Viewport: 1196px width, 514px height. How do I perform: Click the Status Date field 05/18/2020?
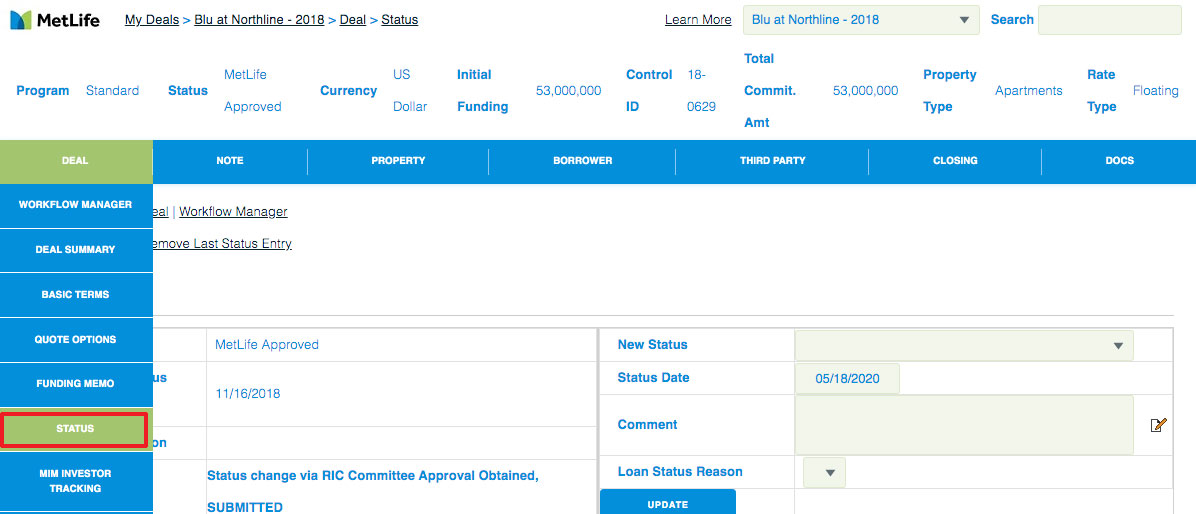[x=847, y=379]
